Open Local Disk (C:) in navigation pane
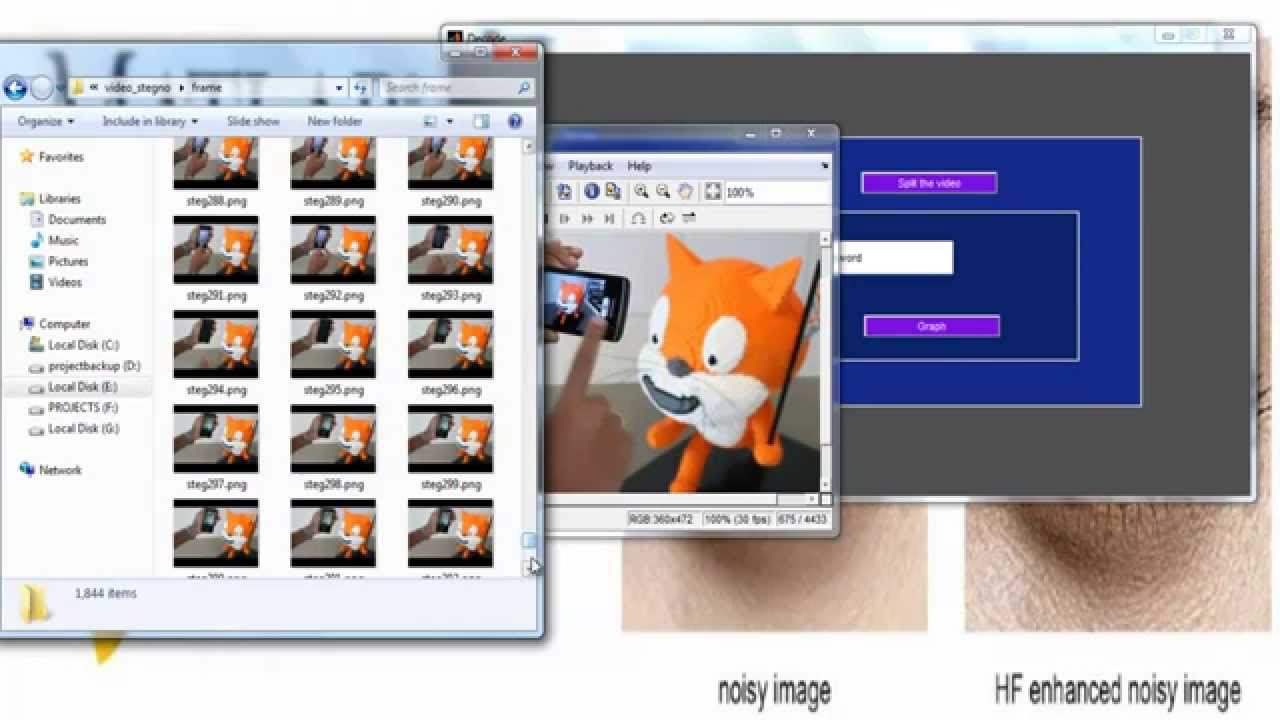Image resolution: width=1280 pixels, height=720 pixels. tap(83, 345)
